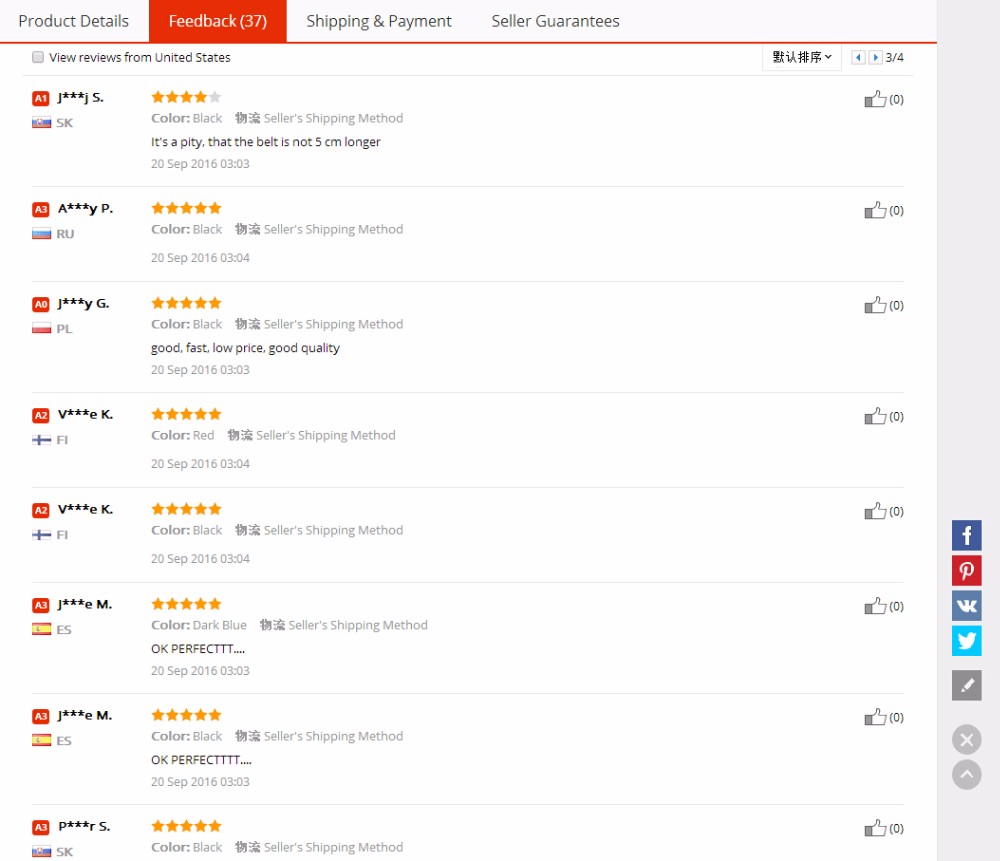Close the floating sidebar with X icon
The height and width of the screenshot is (861, 1000).
click(966, 740)
